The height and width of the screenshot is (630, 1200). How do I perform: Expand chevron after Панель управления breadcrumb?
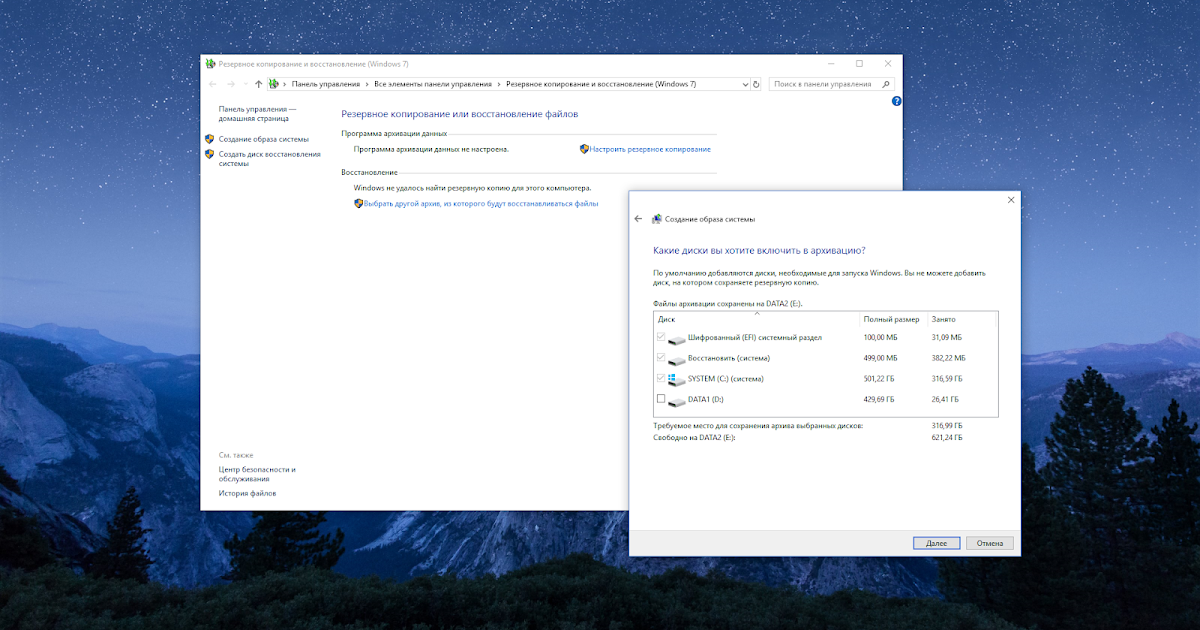coord(367,84)
